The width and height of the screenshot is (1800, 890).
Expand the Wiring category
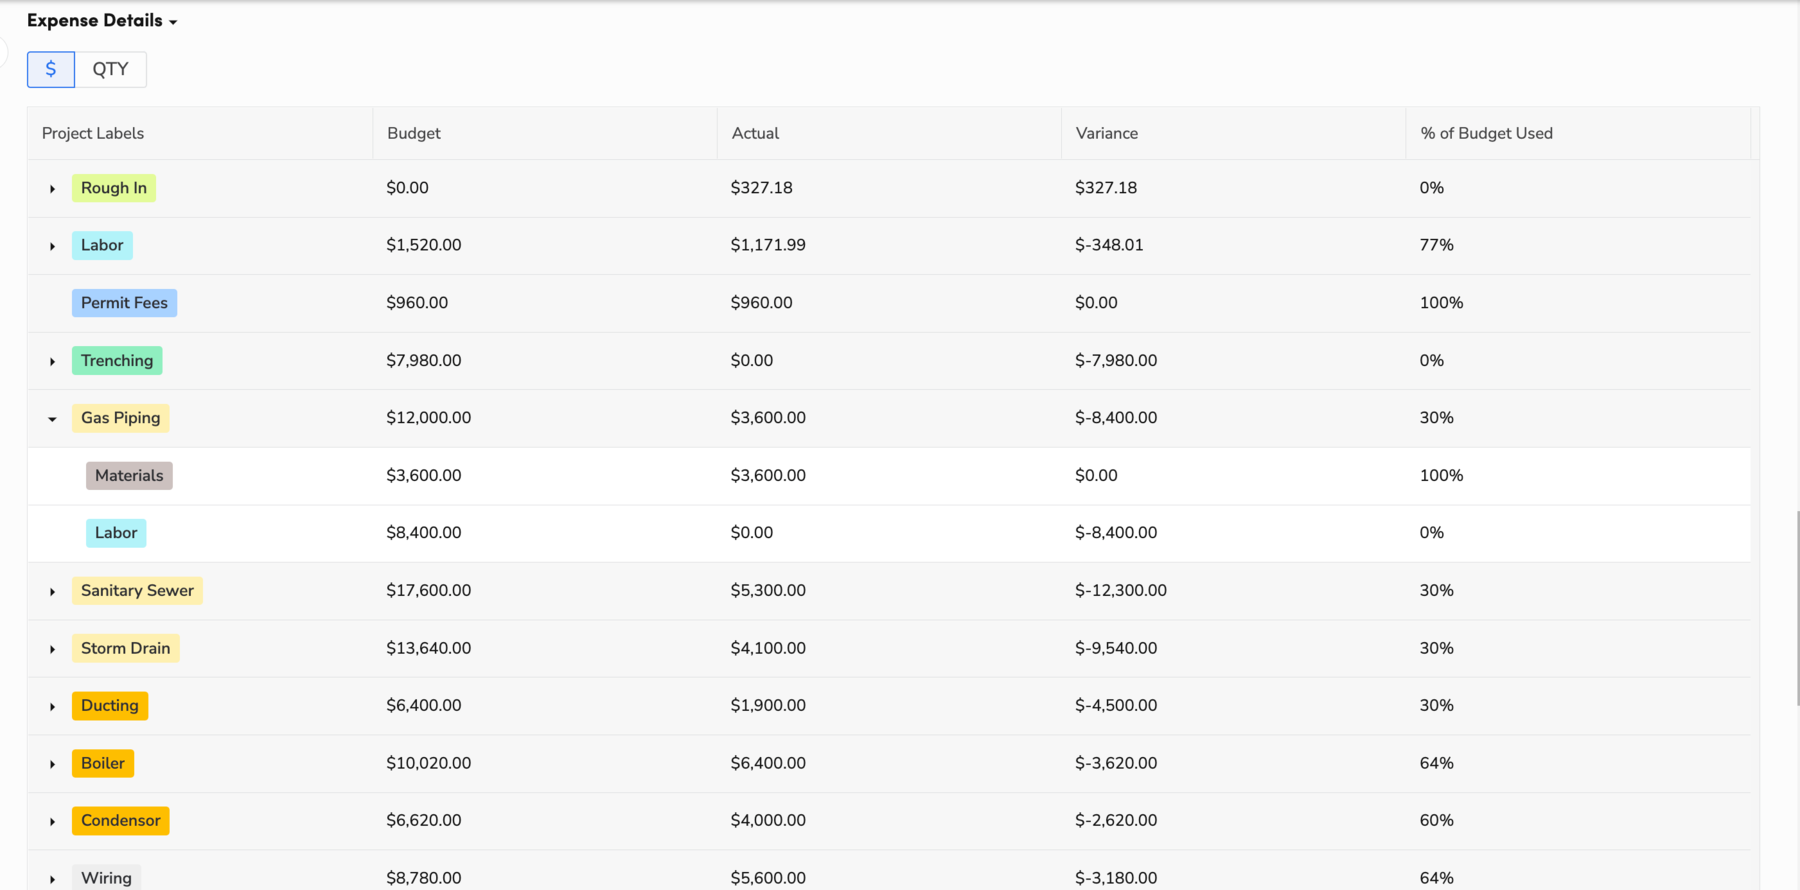tap(51, 877)
